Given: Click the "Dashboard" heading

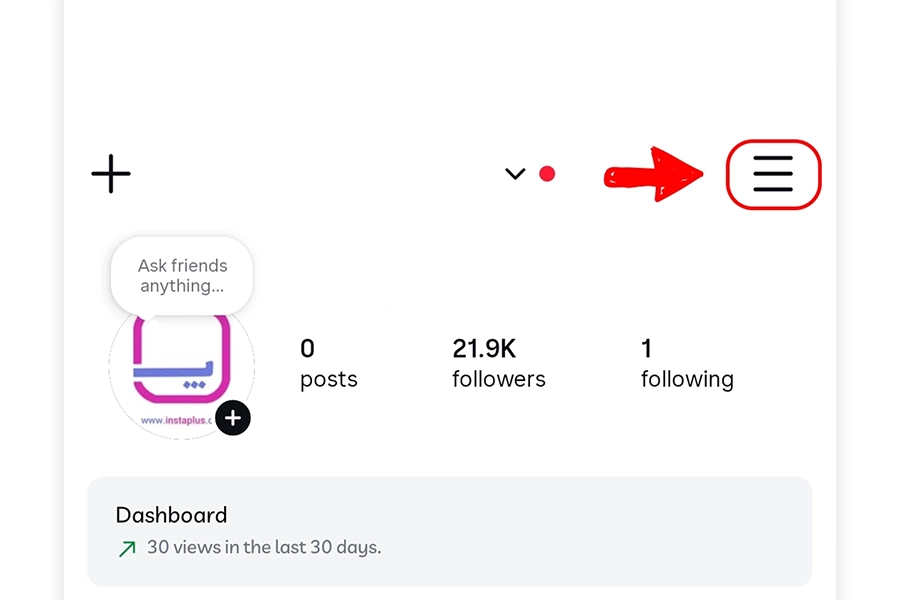Looking at the screenshot, I should [x=172, y=515].
